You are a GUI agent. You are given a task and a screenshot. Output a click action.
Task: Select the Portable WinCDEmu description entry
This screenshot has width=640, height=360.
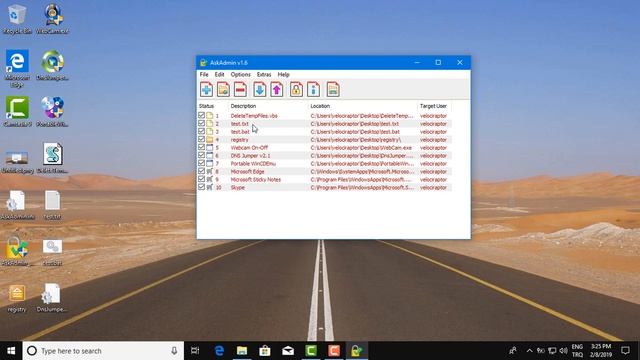coord(253,164)
